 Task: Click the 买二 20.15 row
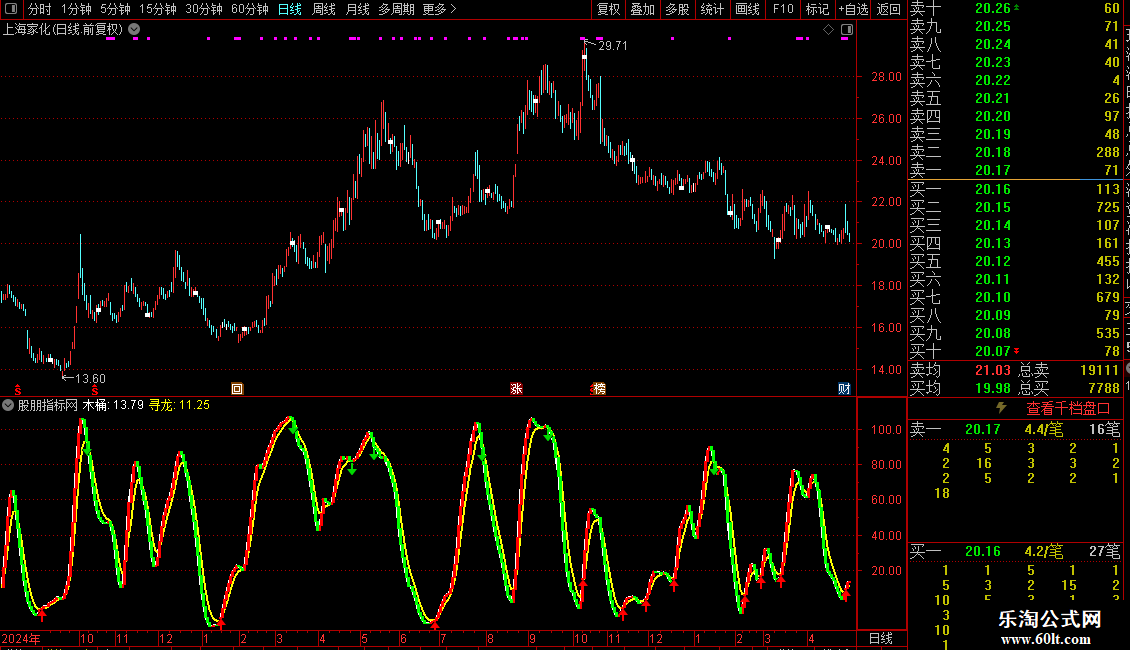pos(1015,207)
